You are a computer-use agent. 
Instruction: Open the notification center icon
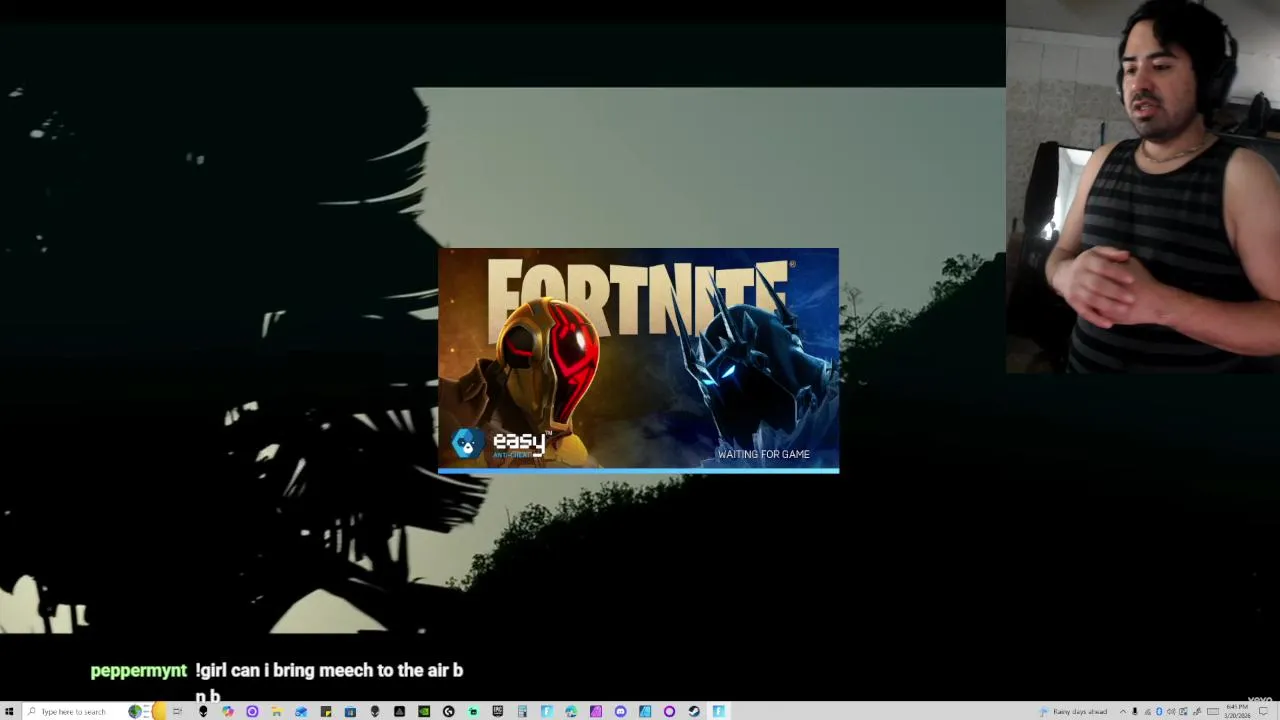pyautogui.click(x=1263, y=712)
